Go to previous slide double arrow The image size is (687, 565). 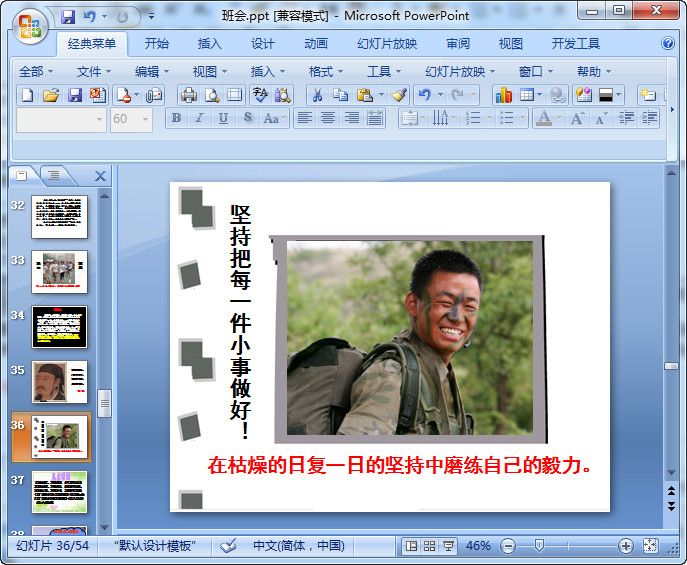click(671, 491)
